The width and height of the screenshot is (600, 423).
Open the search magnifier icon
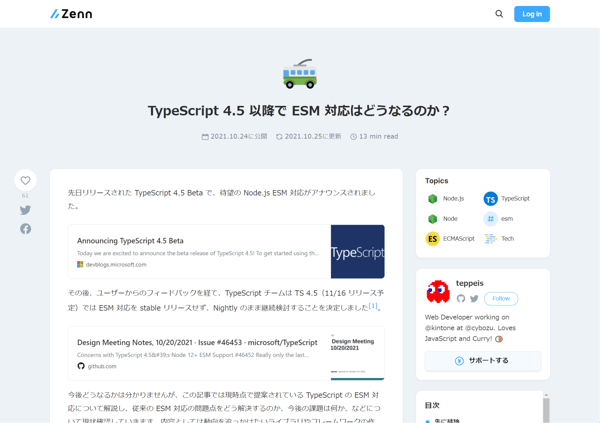(499, 14)
